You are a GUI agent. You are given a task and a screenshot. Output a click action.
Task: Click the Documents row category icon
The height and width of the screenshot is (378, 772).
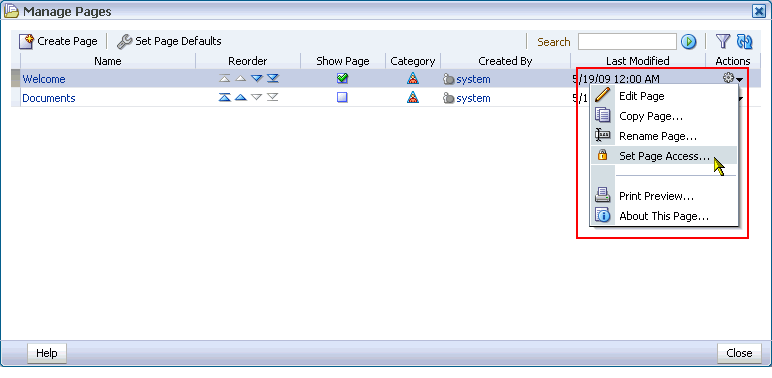[x=413, y=97]
